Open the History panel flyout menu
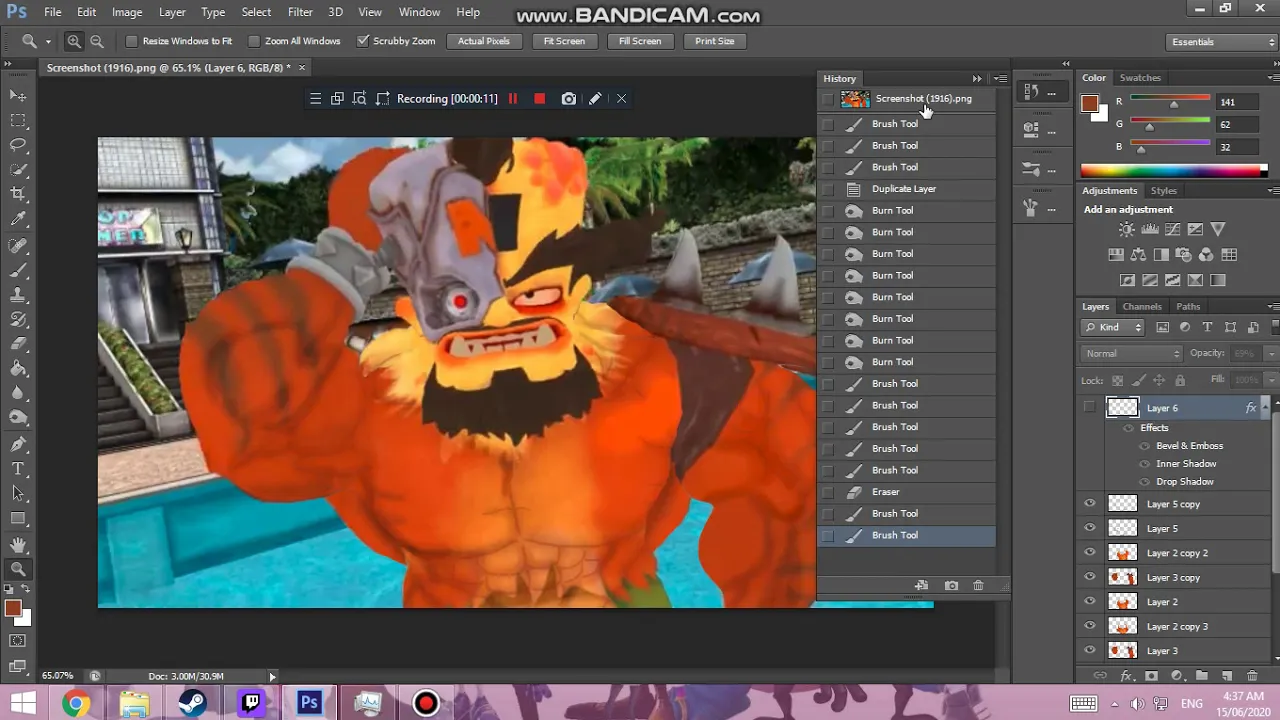 click(1000, 78)
